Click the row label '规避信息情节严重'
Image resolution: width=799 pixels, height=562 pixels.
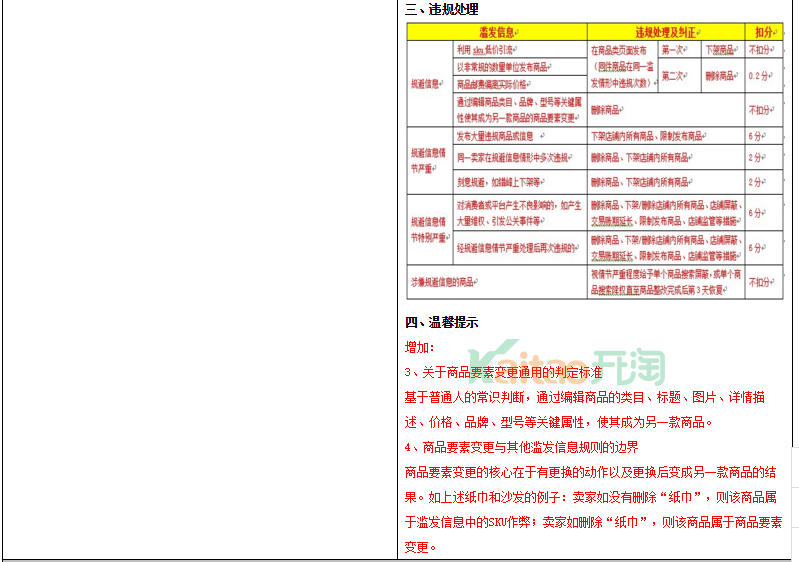430,160
